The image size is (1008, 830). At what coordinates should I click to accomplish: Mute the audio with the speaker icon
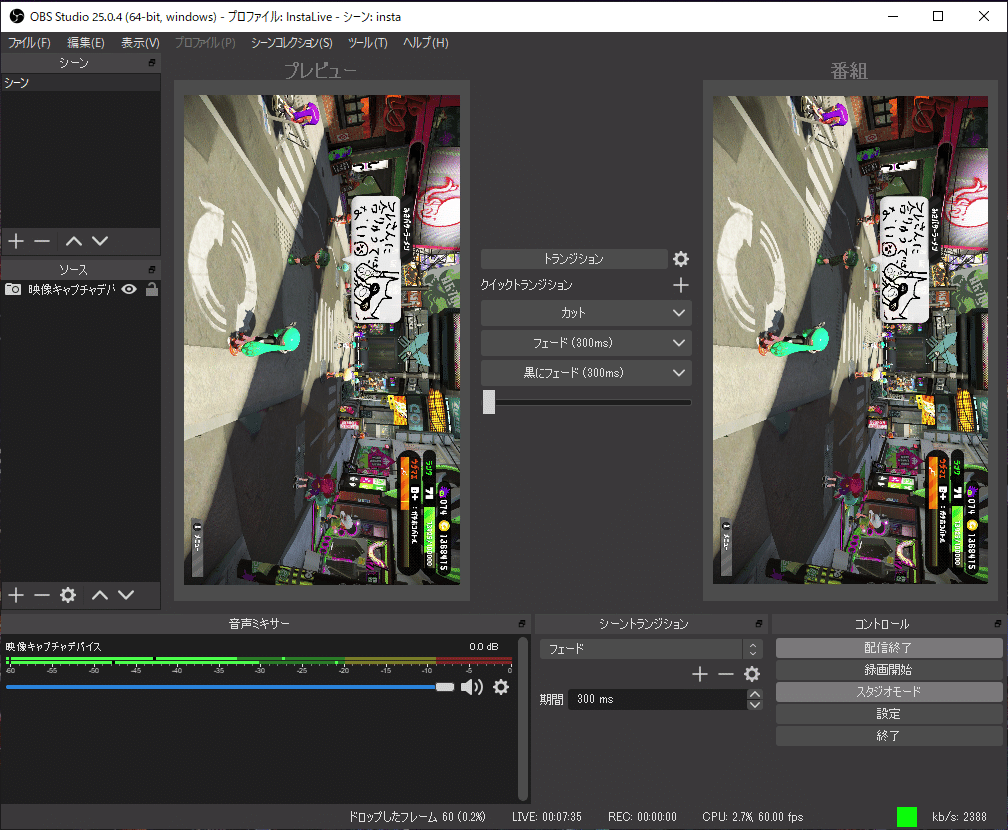tap(471, 687)
